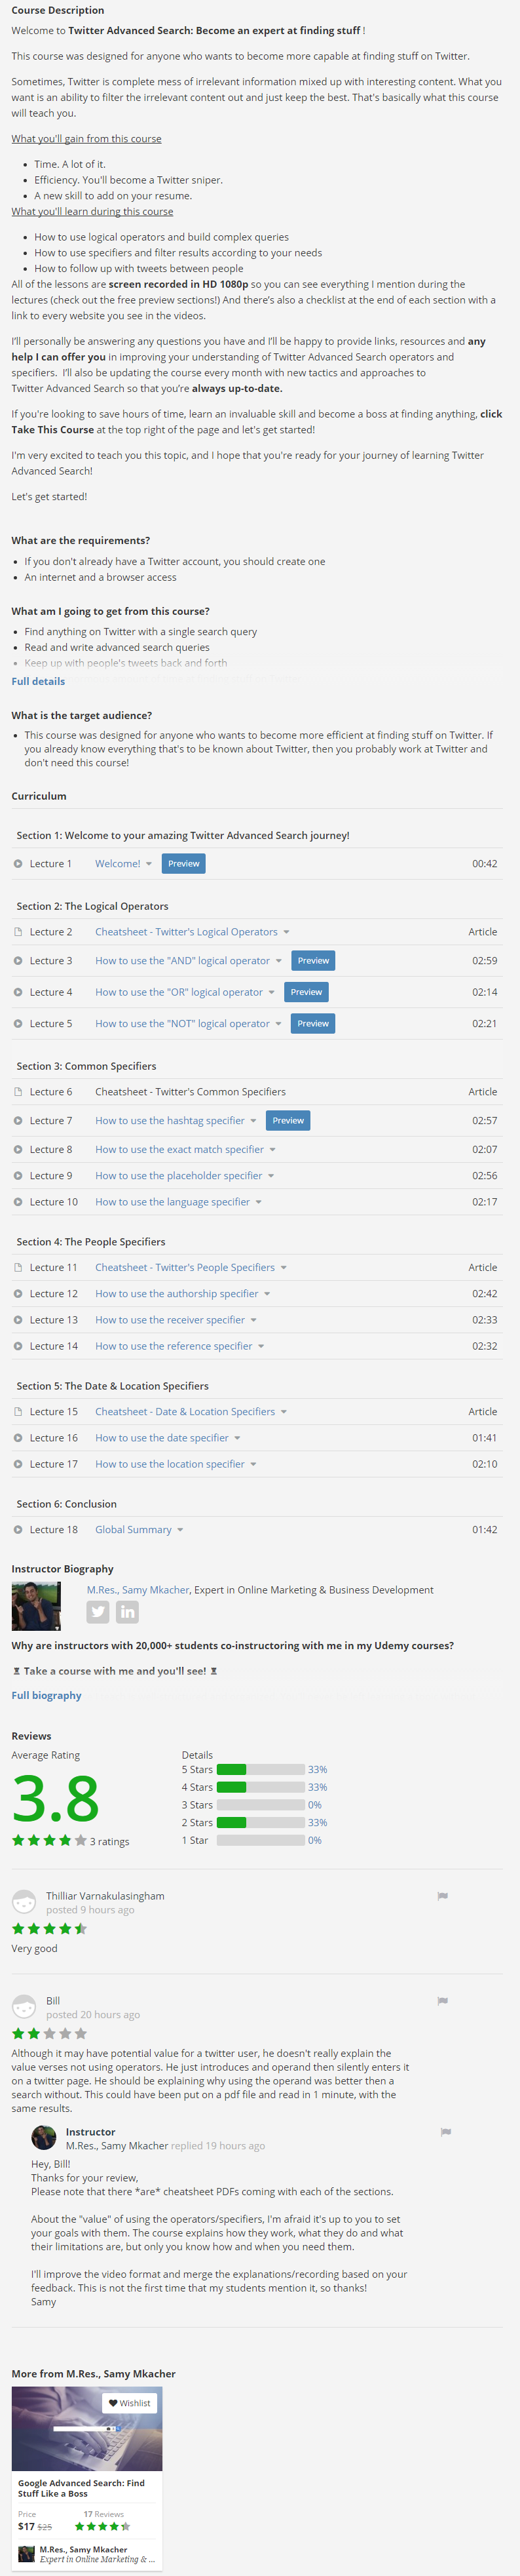Image resolution: width=520 pixels, height=2576 pixels.
Task: Click article icon beside Lecture 11
Action: coord(18,1267)
